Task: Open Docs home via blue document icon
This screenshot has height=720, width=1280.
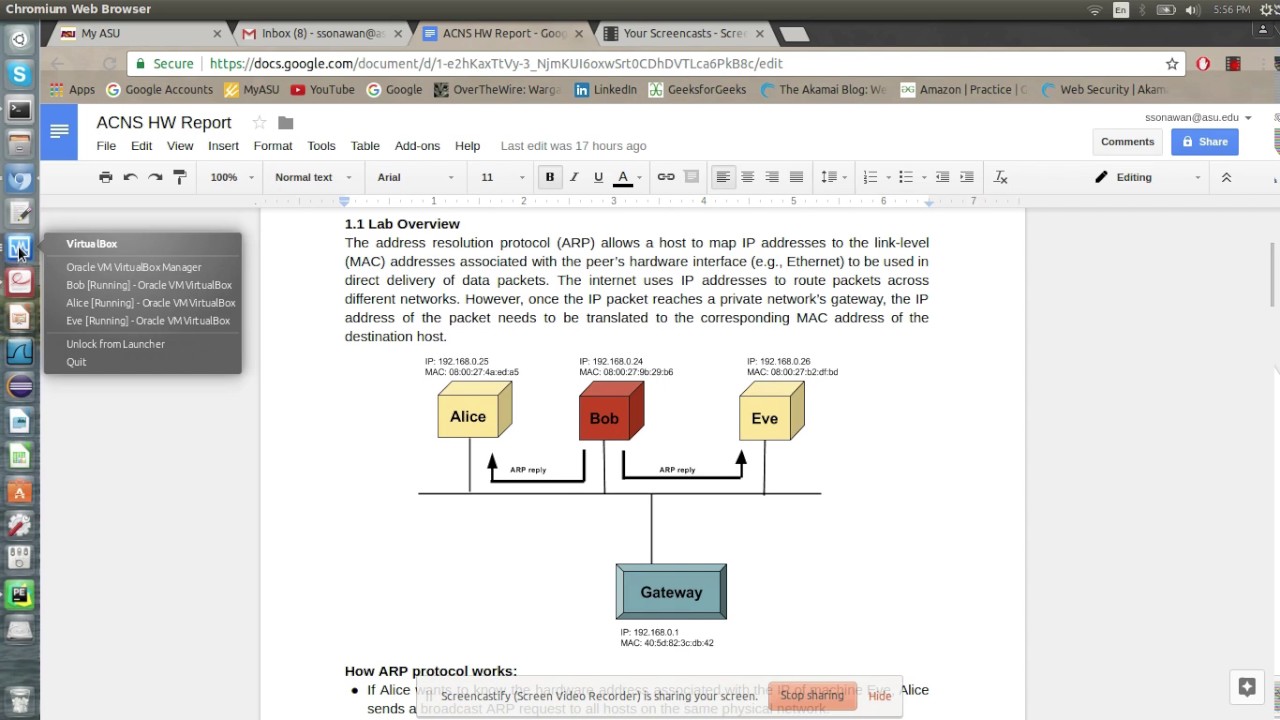Action: (59, 132)
